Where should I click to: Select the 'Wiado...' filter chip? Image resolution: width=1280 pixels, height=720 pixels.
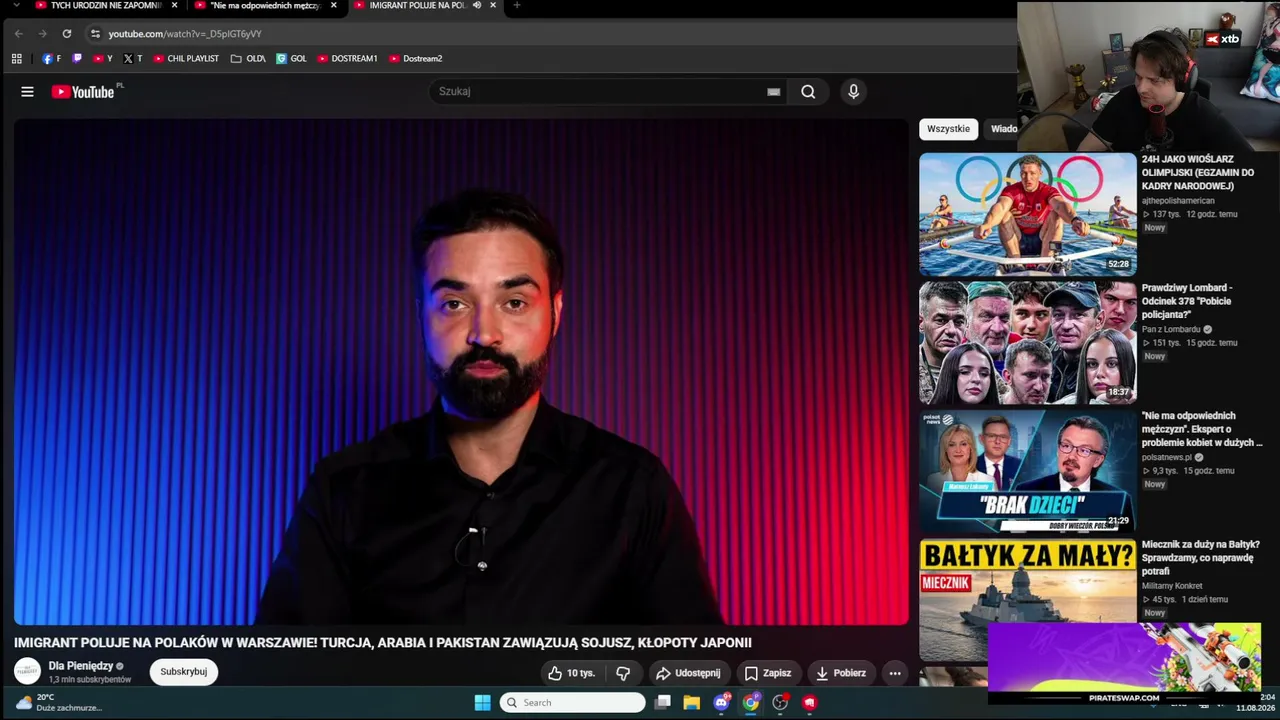tap(1002, 129)
